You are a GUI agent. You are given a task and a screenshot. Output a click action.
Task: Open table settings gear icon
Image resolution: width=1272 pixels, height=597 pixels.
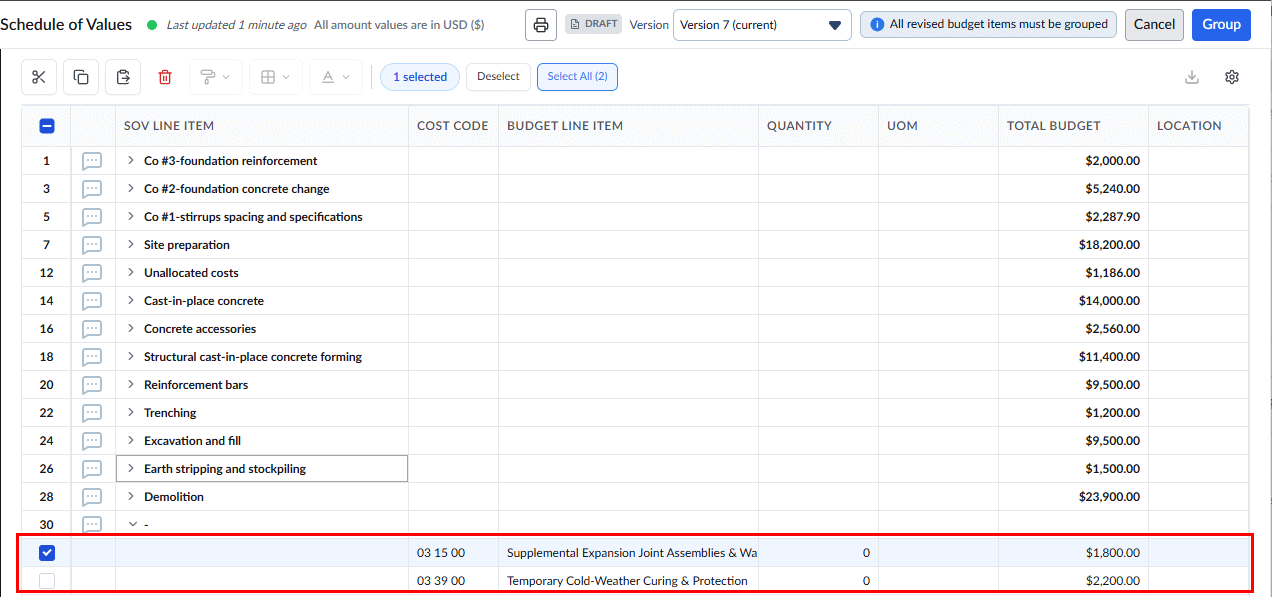pos(1232,77)
